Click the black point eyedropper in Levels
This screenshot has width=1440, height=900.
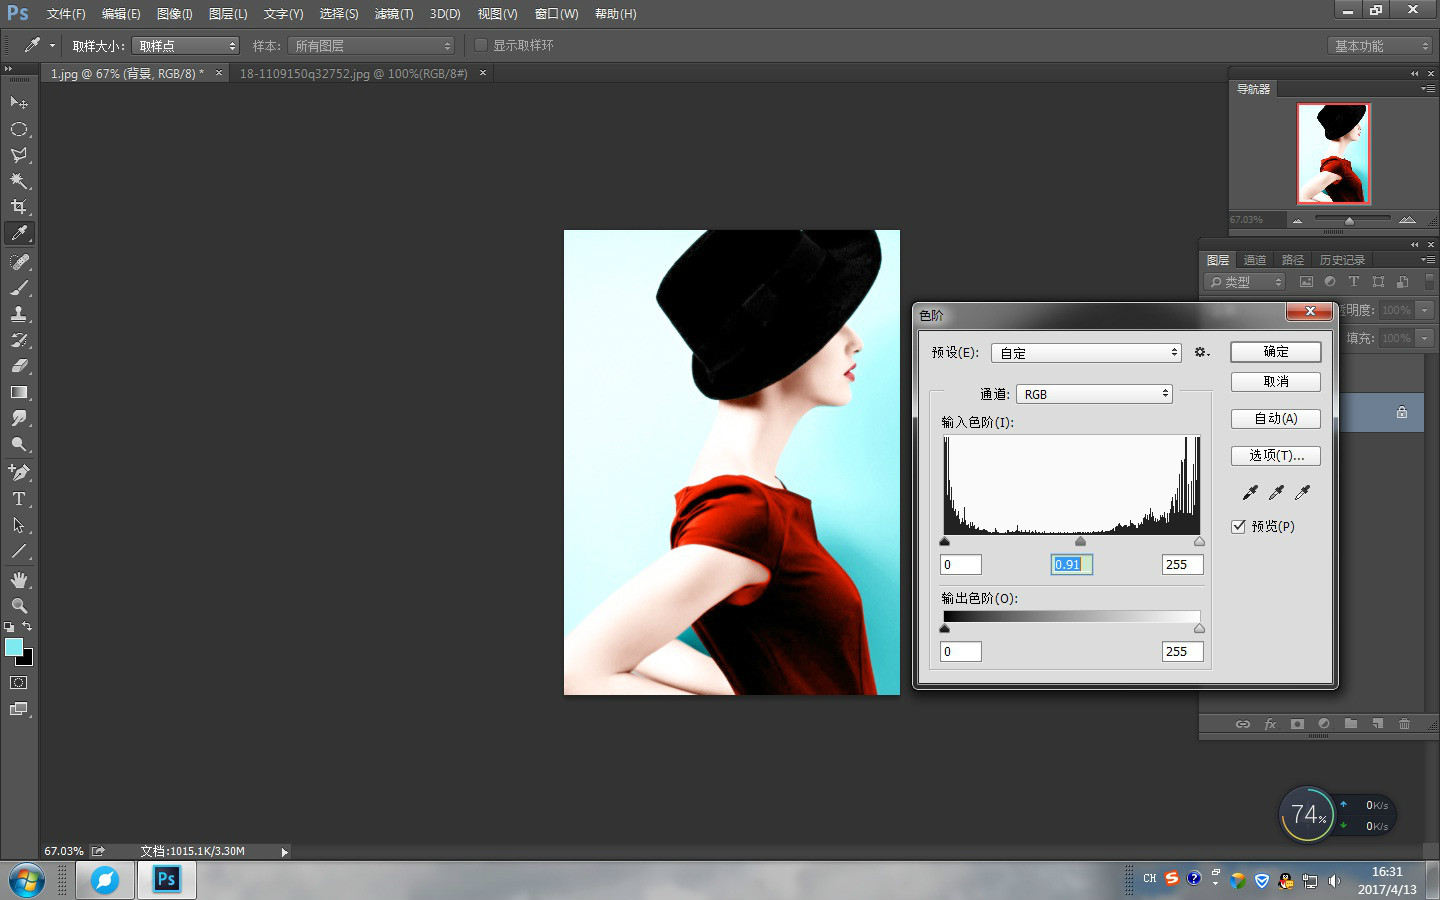1250,492
